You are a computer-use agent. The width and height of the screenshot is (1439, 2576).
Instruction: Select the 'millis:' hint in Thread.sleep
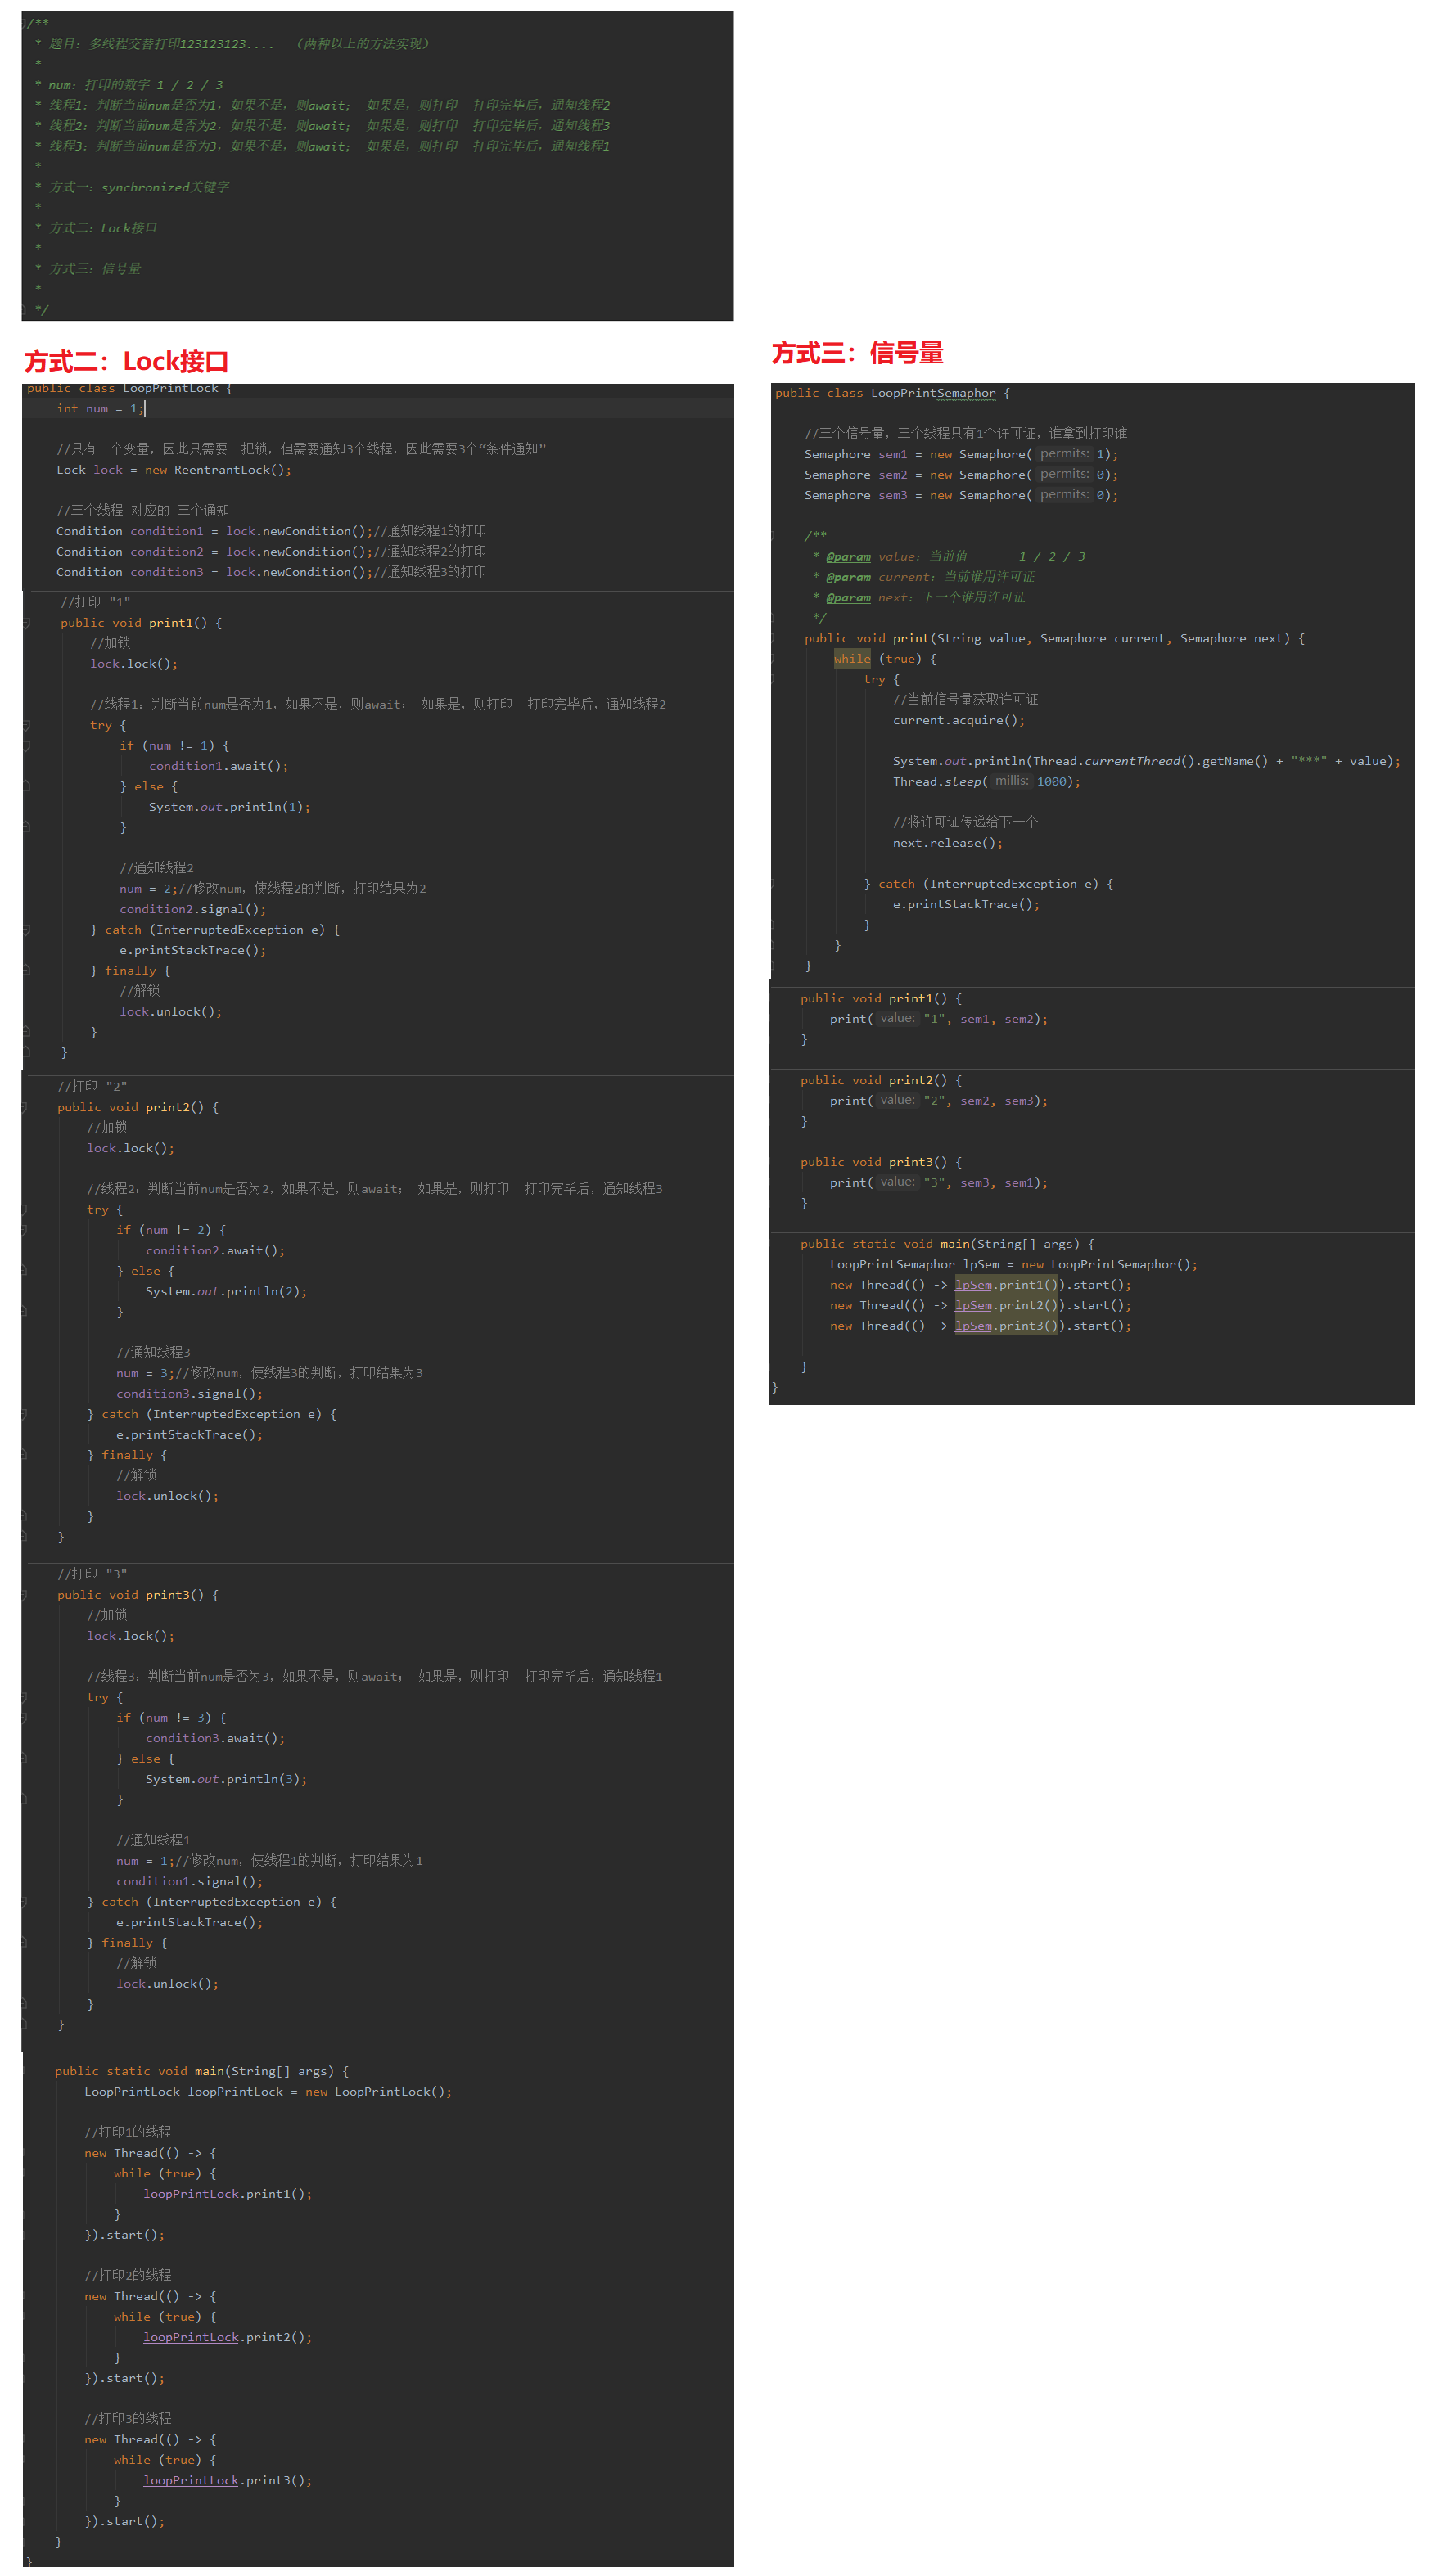tap(1011, 781)
